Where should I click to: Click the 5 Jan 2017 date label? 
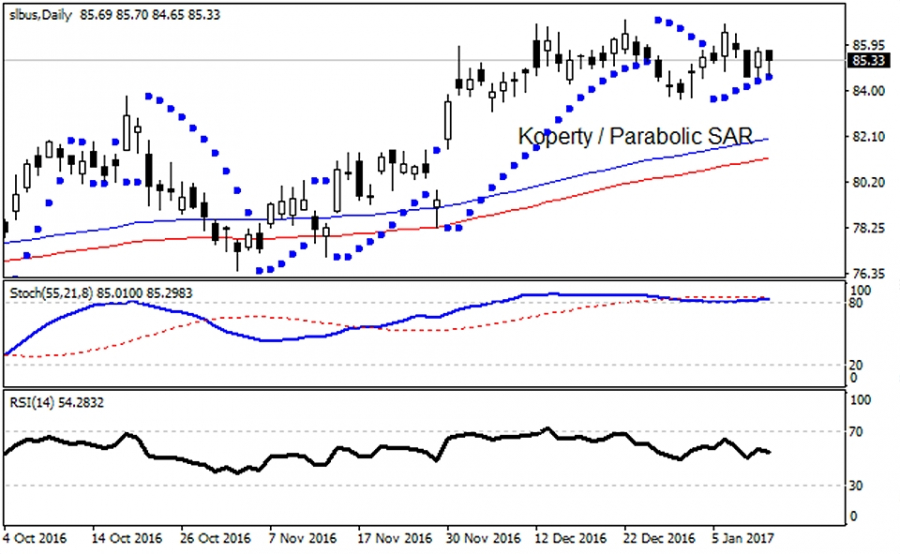pyautogui.click(x=742, y=537)
